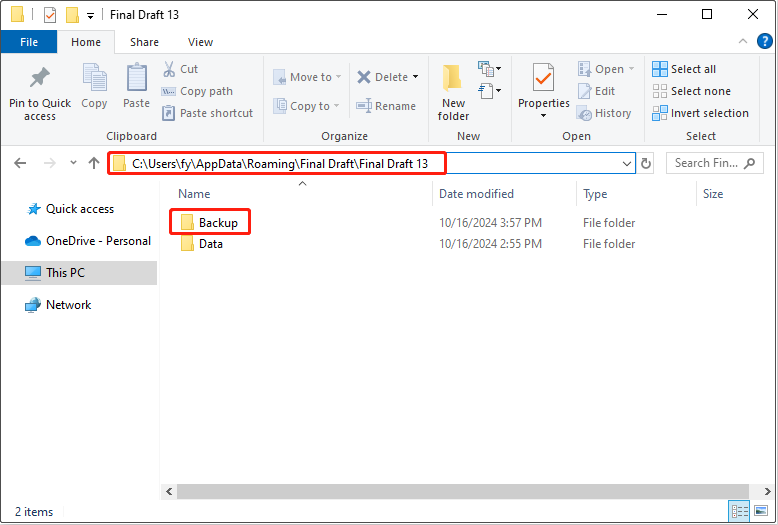Select This PC in navigation pane
Image resolution: width=778 pixels, height=525 pixels.
[79, 272]
